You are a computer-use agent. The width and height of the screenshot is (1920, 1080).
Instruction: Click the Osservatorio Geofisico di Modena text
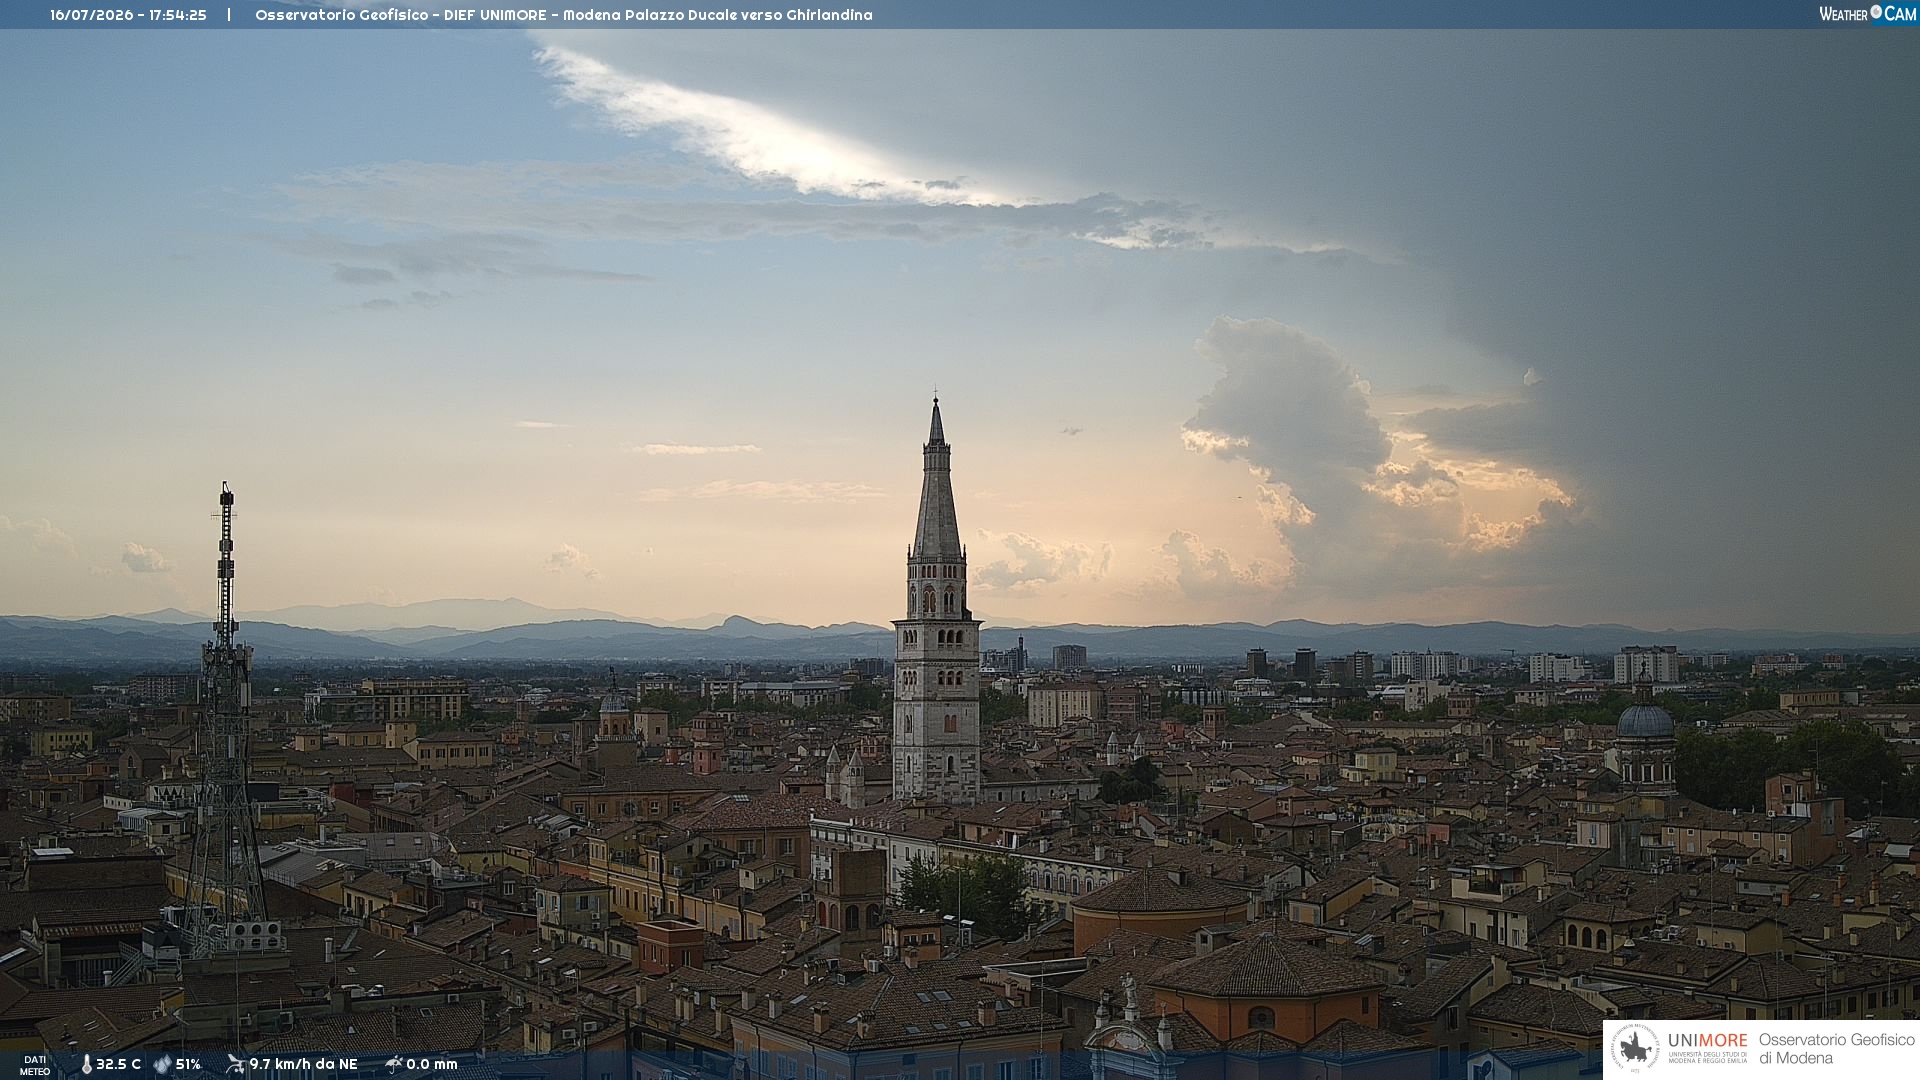[1836, 1049]
